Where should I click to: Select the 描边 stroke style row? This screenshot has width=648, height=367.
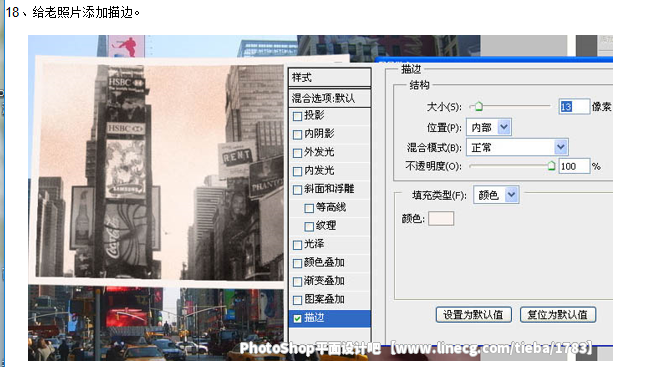coord(329,318)
